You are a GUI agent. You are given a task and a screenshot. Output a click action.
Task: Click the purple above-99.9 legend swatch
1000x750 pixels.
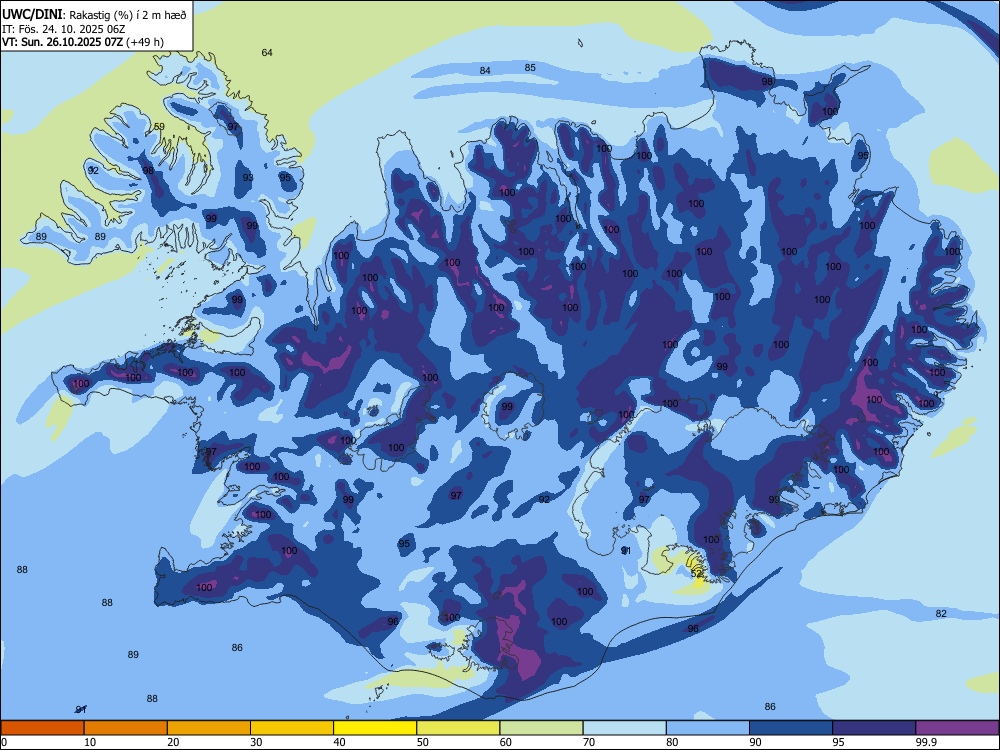coord(957,728)
